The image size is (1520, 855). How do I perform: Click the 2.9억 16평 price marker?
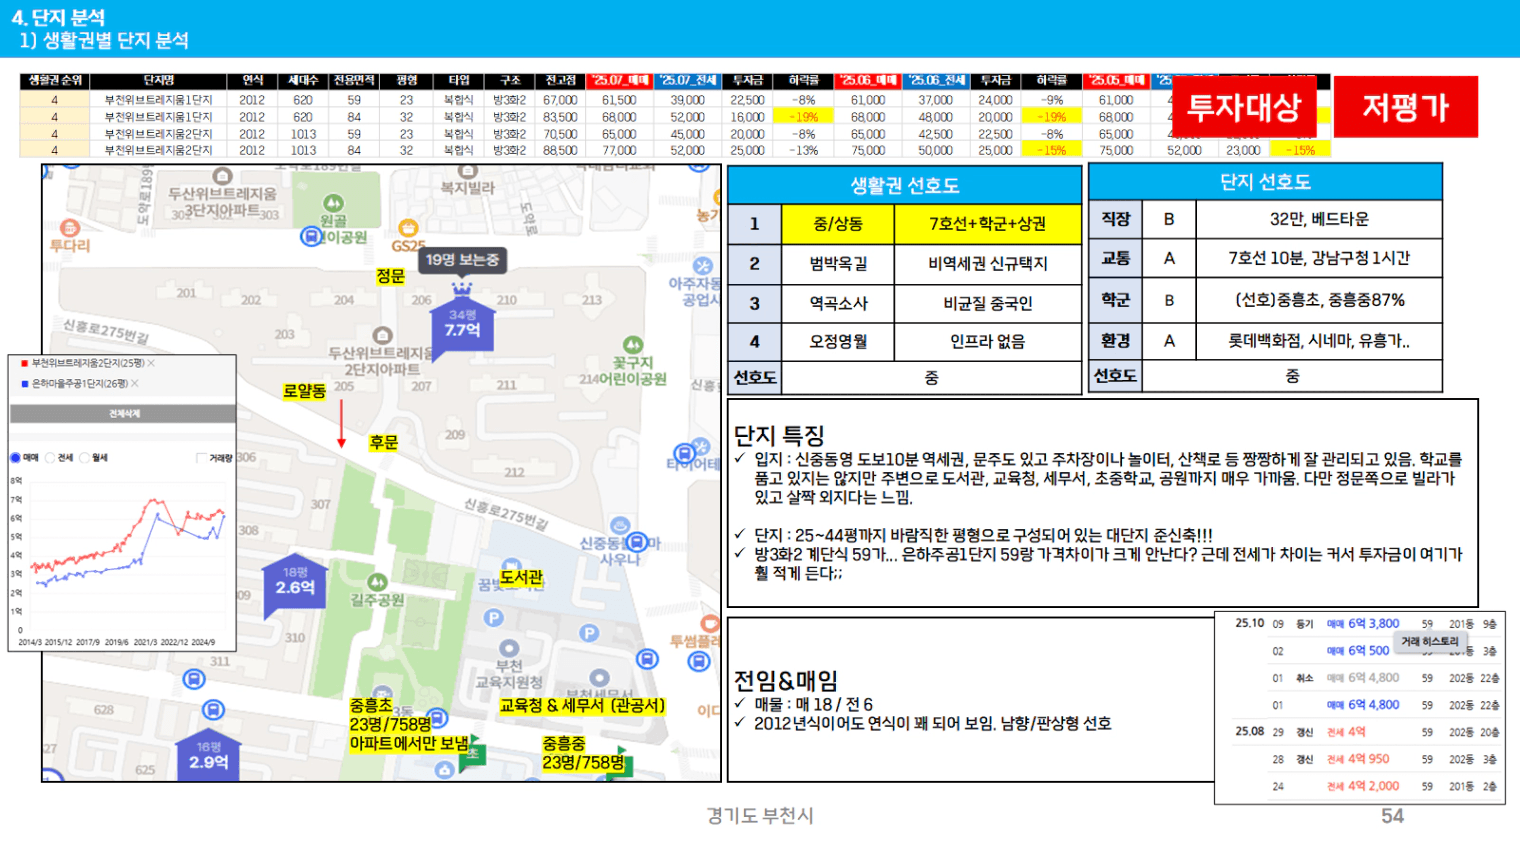[208, 756]
